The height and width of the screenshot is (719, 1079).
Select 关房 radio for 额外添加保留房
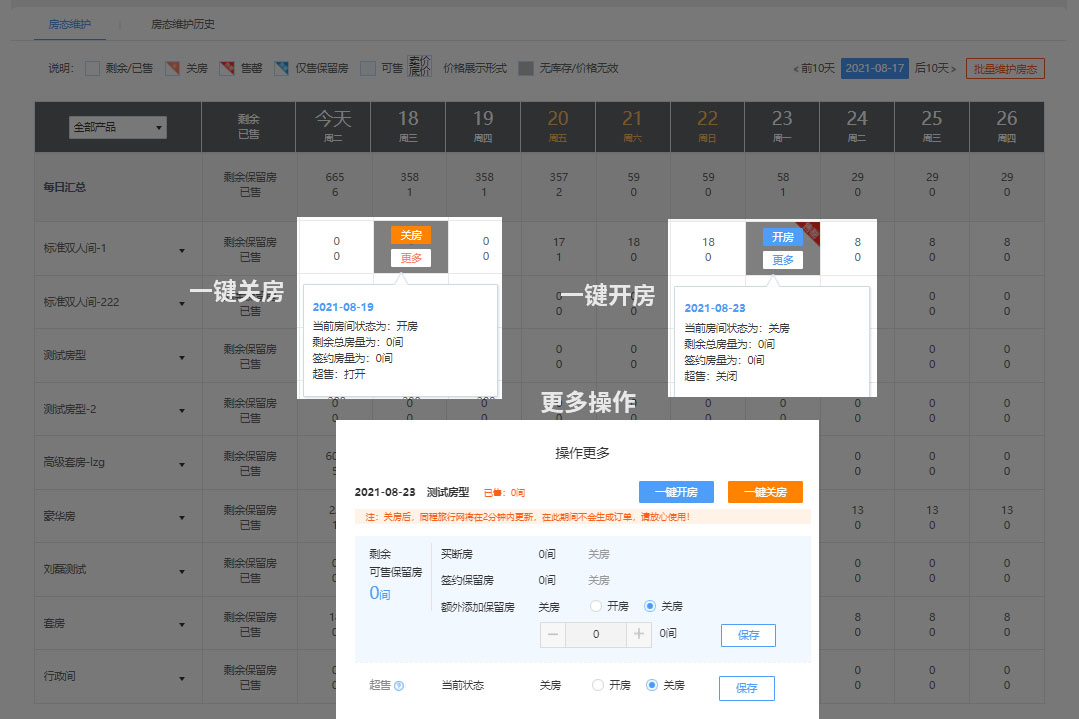pyautogui.click(x=651, y=606)
